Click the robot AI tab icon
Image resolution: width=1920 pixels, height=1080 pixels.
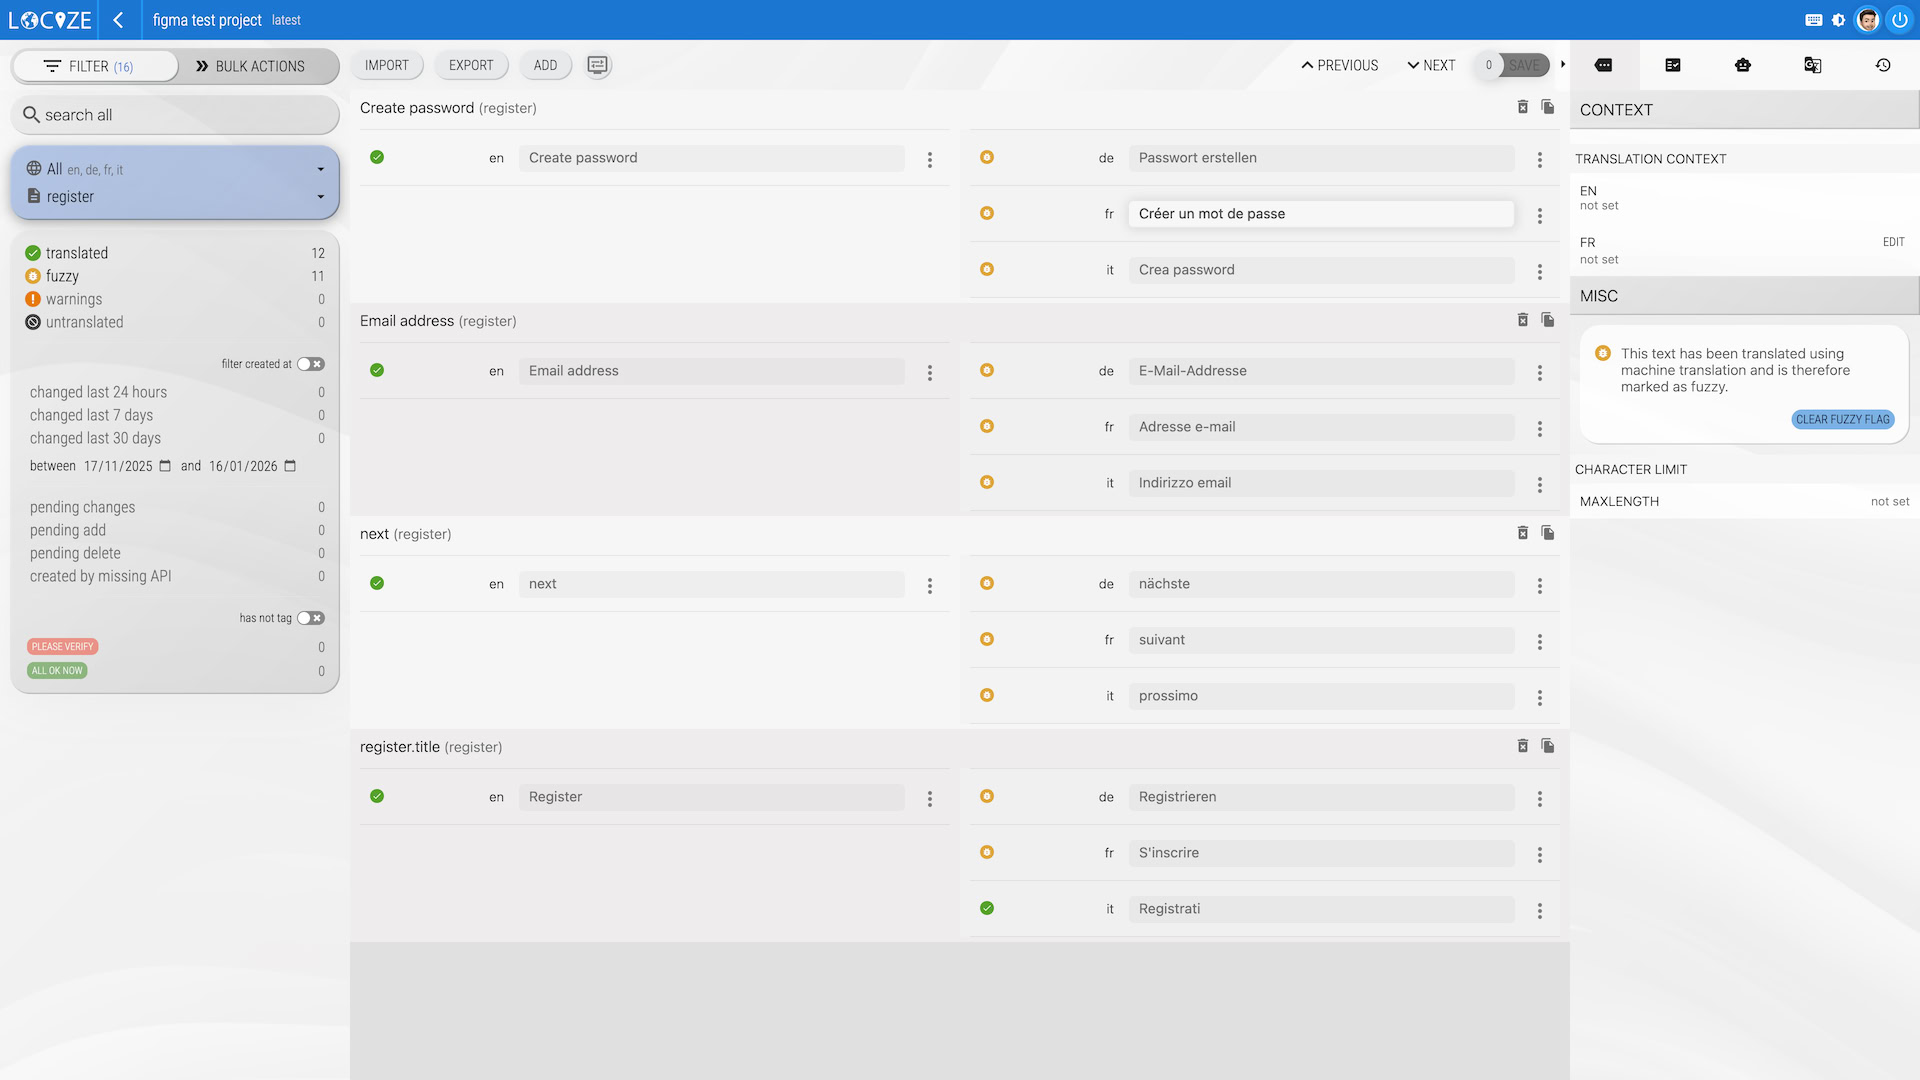point(1743,65)
